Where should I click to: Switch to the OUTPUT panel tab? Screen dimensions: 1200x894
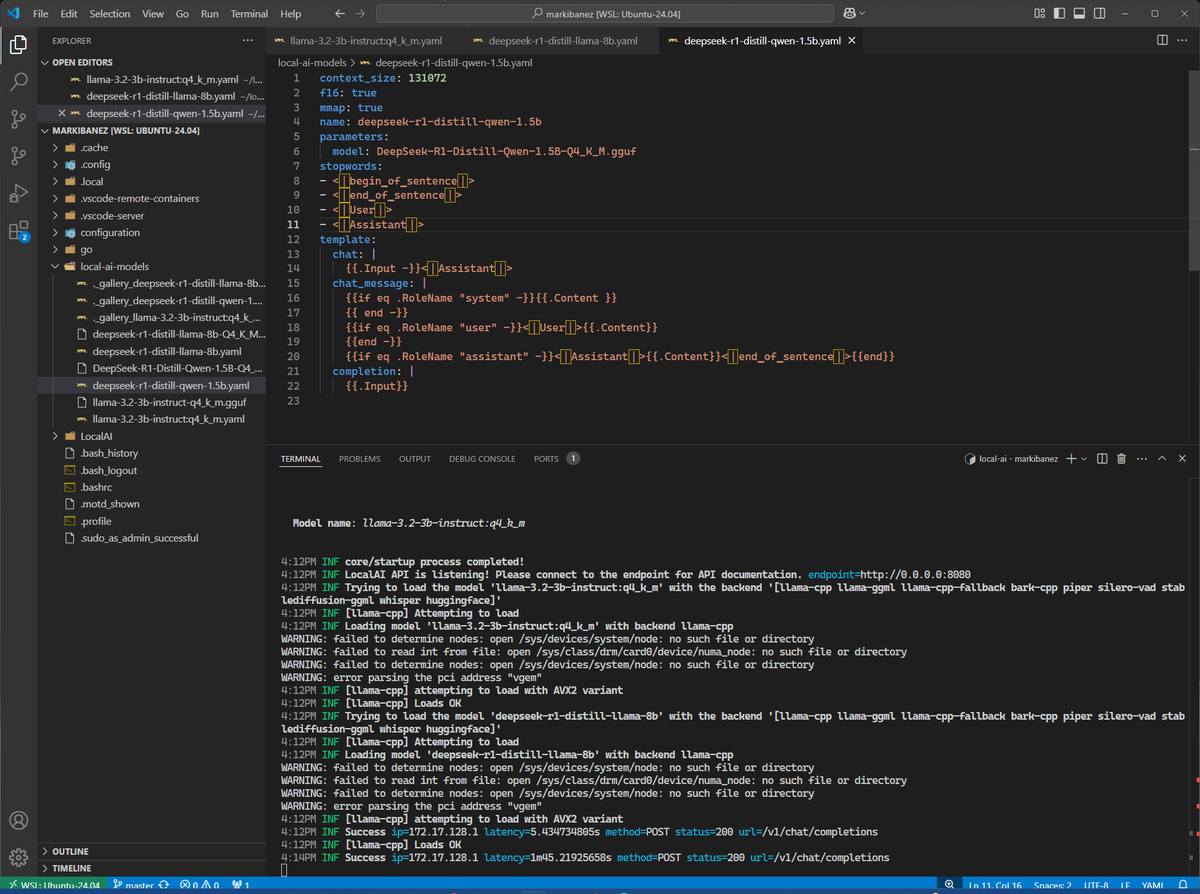click(415, 459)
